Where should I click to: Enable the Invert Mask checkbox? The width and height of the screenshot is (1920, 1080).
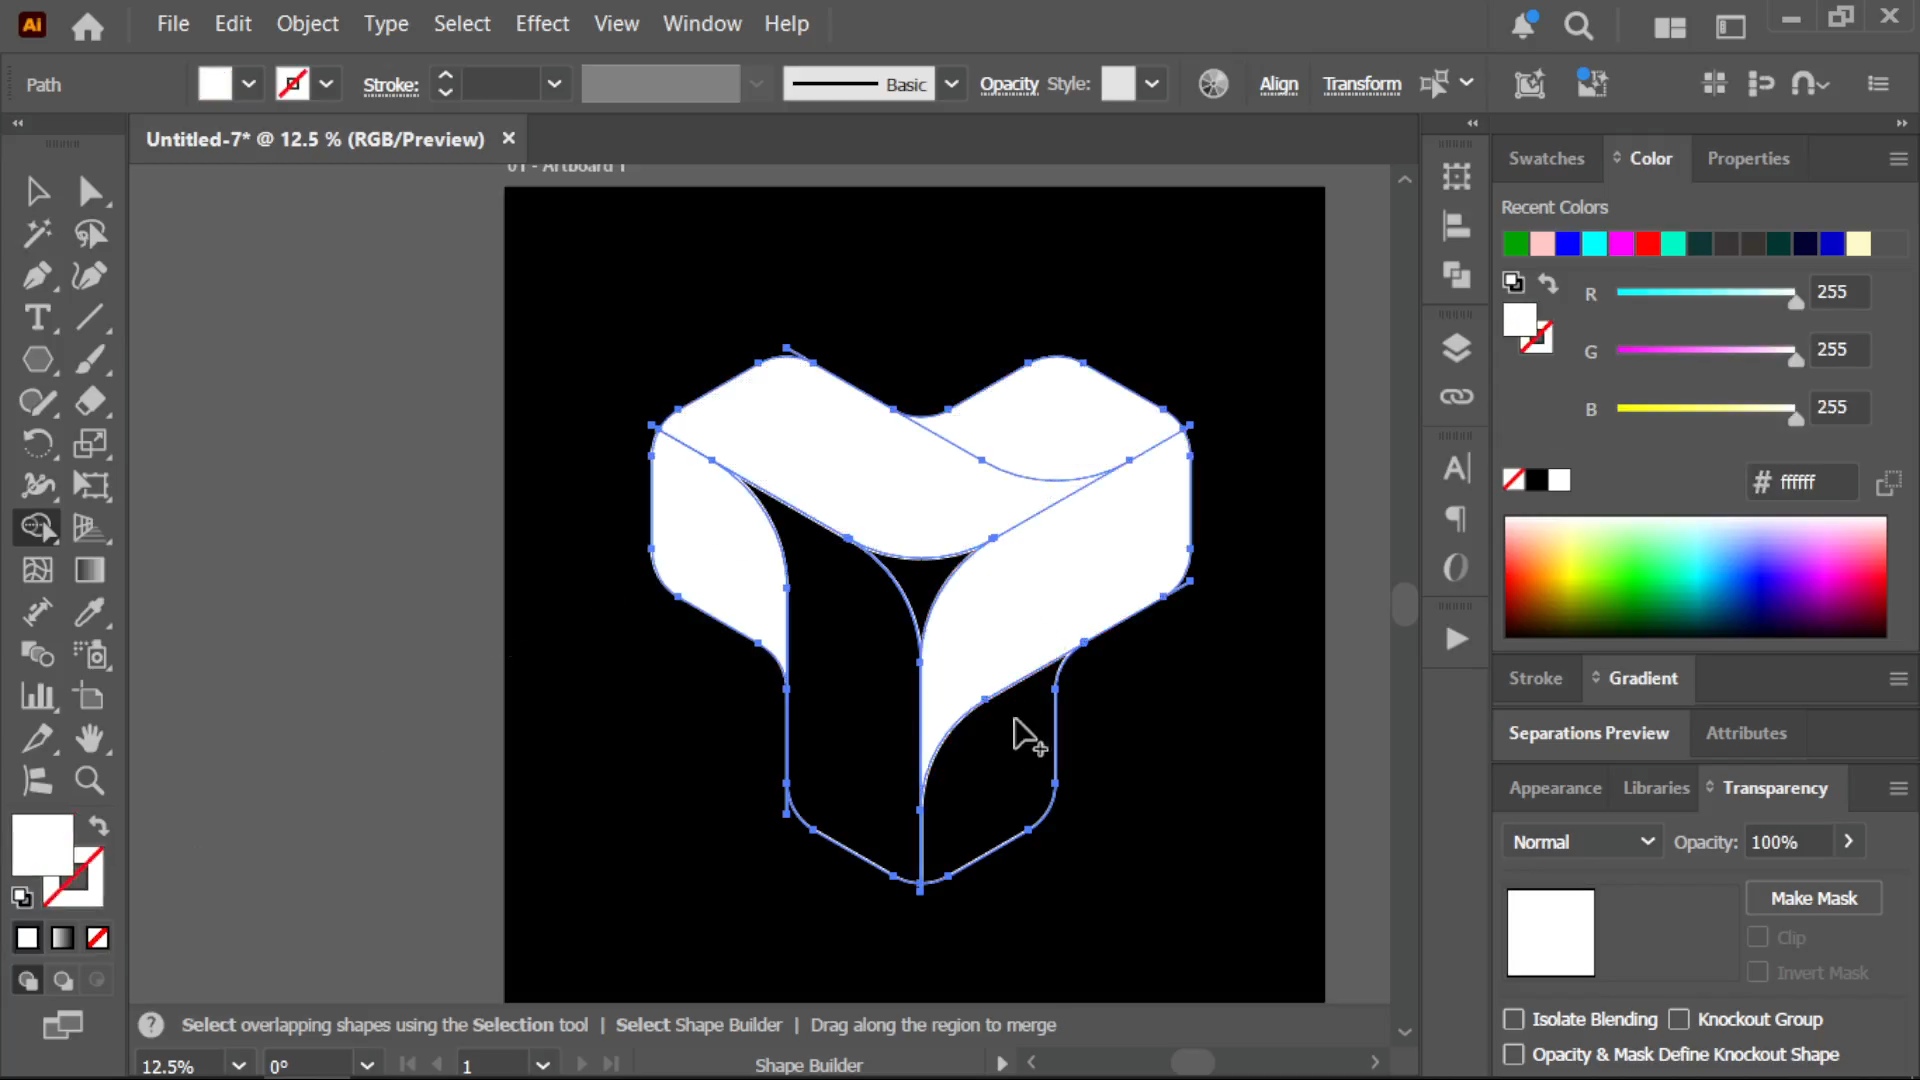[1757, 972]
